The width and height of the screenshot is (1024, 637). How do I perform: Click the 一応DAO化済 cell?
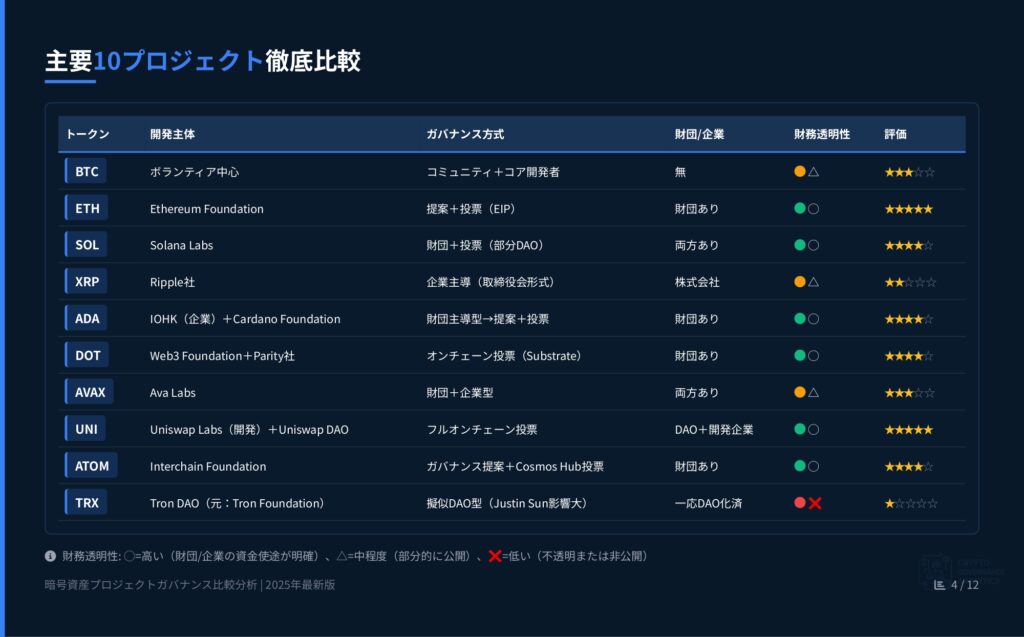point(709,503)
